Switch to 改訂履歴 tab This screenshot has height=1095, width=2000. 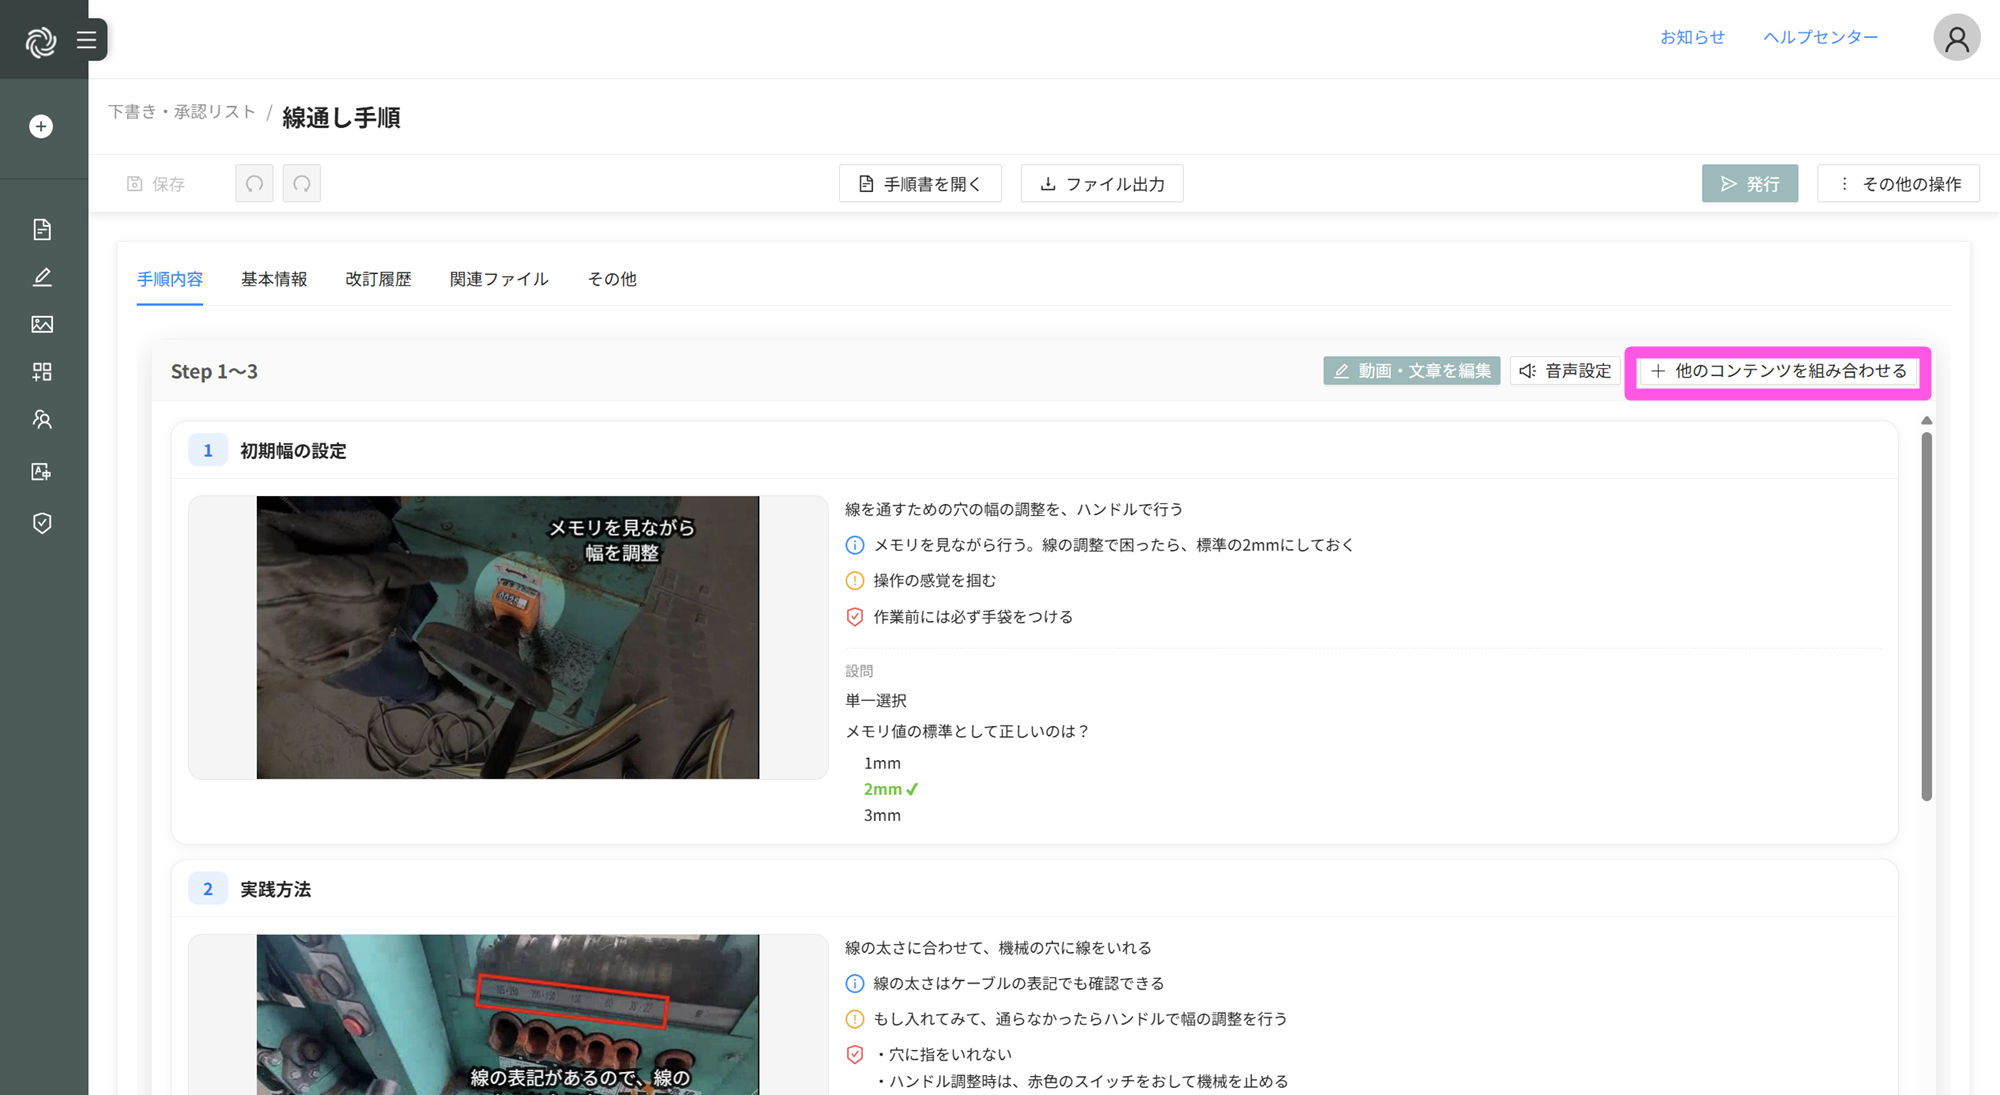click(378, 279)
